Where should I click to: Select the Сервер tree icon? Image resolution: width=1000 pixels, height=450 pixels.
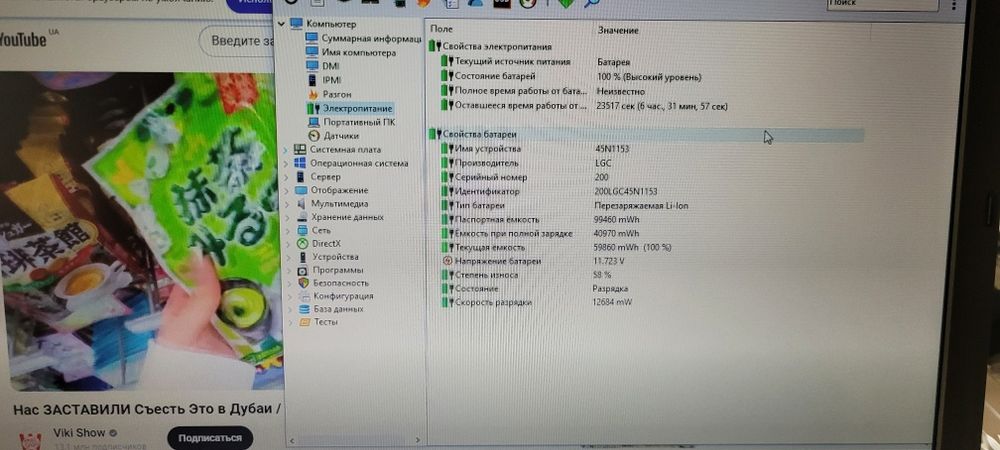[300, 177]
